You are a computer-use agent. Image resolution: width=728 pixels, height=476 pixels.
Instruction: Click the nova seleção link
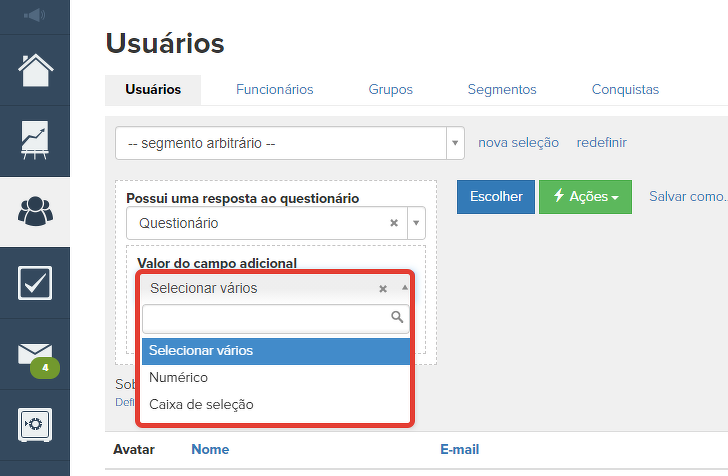[518, 143]
